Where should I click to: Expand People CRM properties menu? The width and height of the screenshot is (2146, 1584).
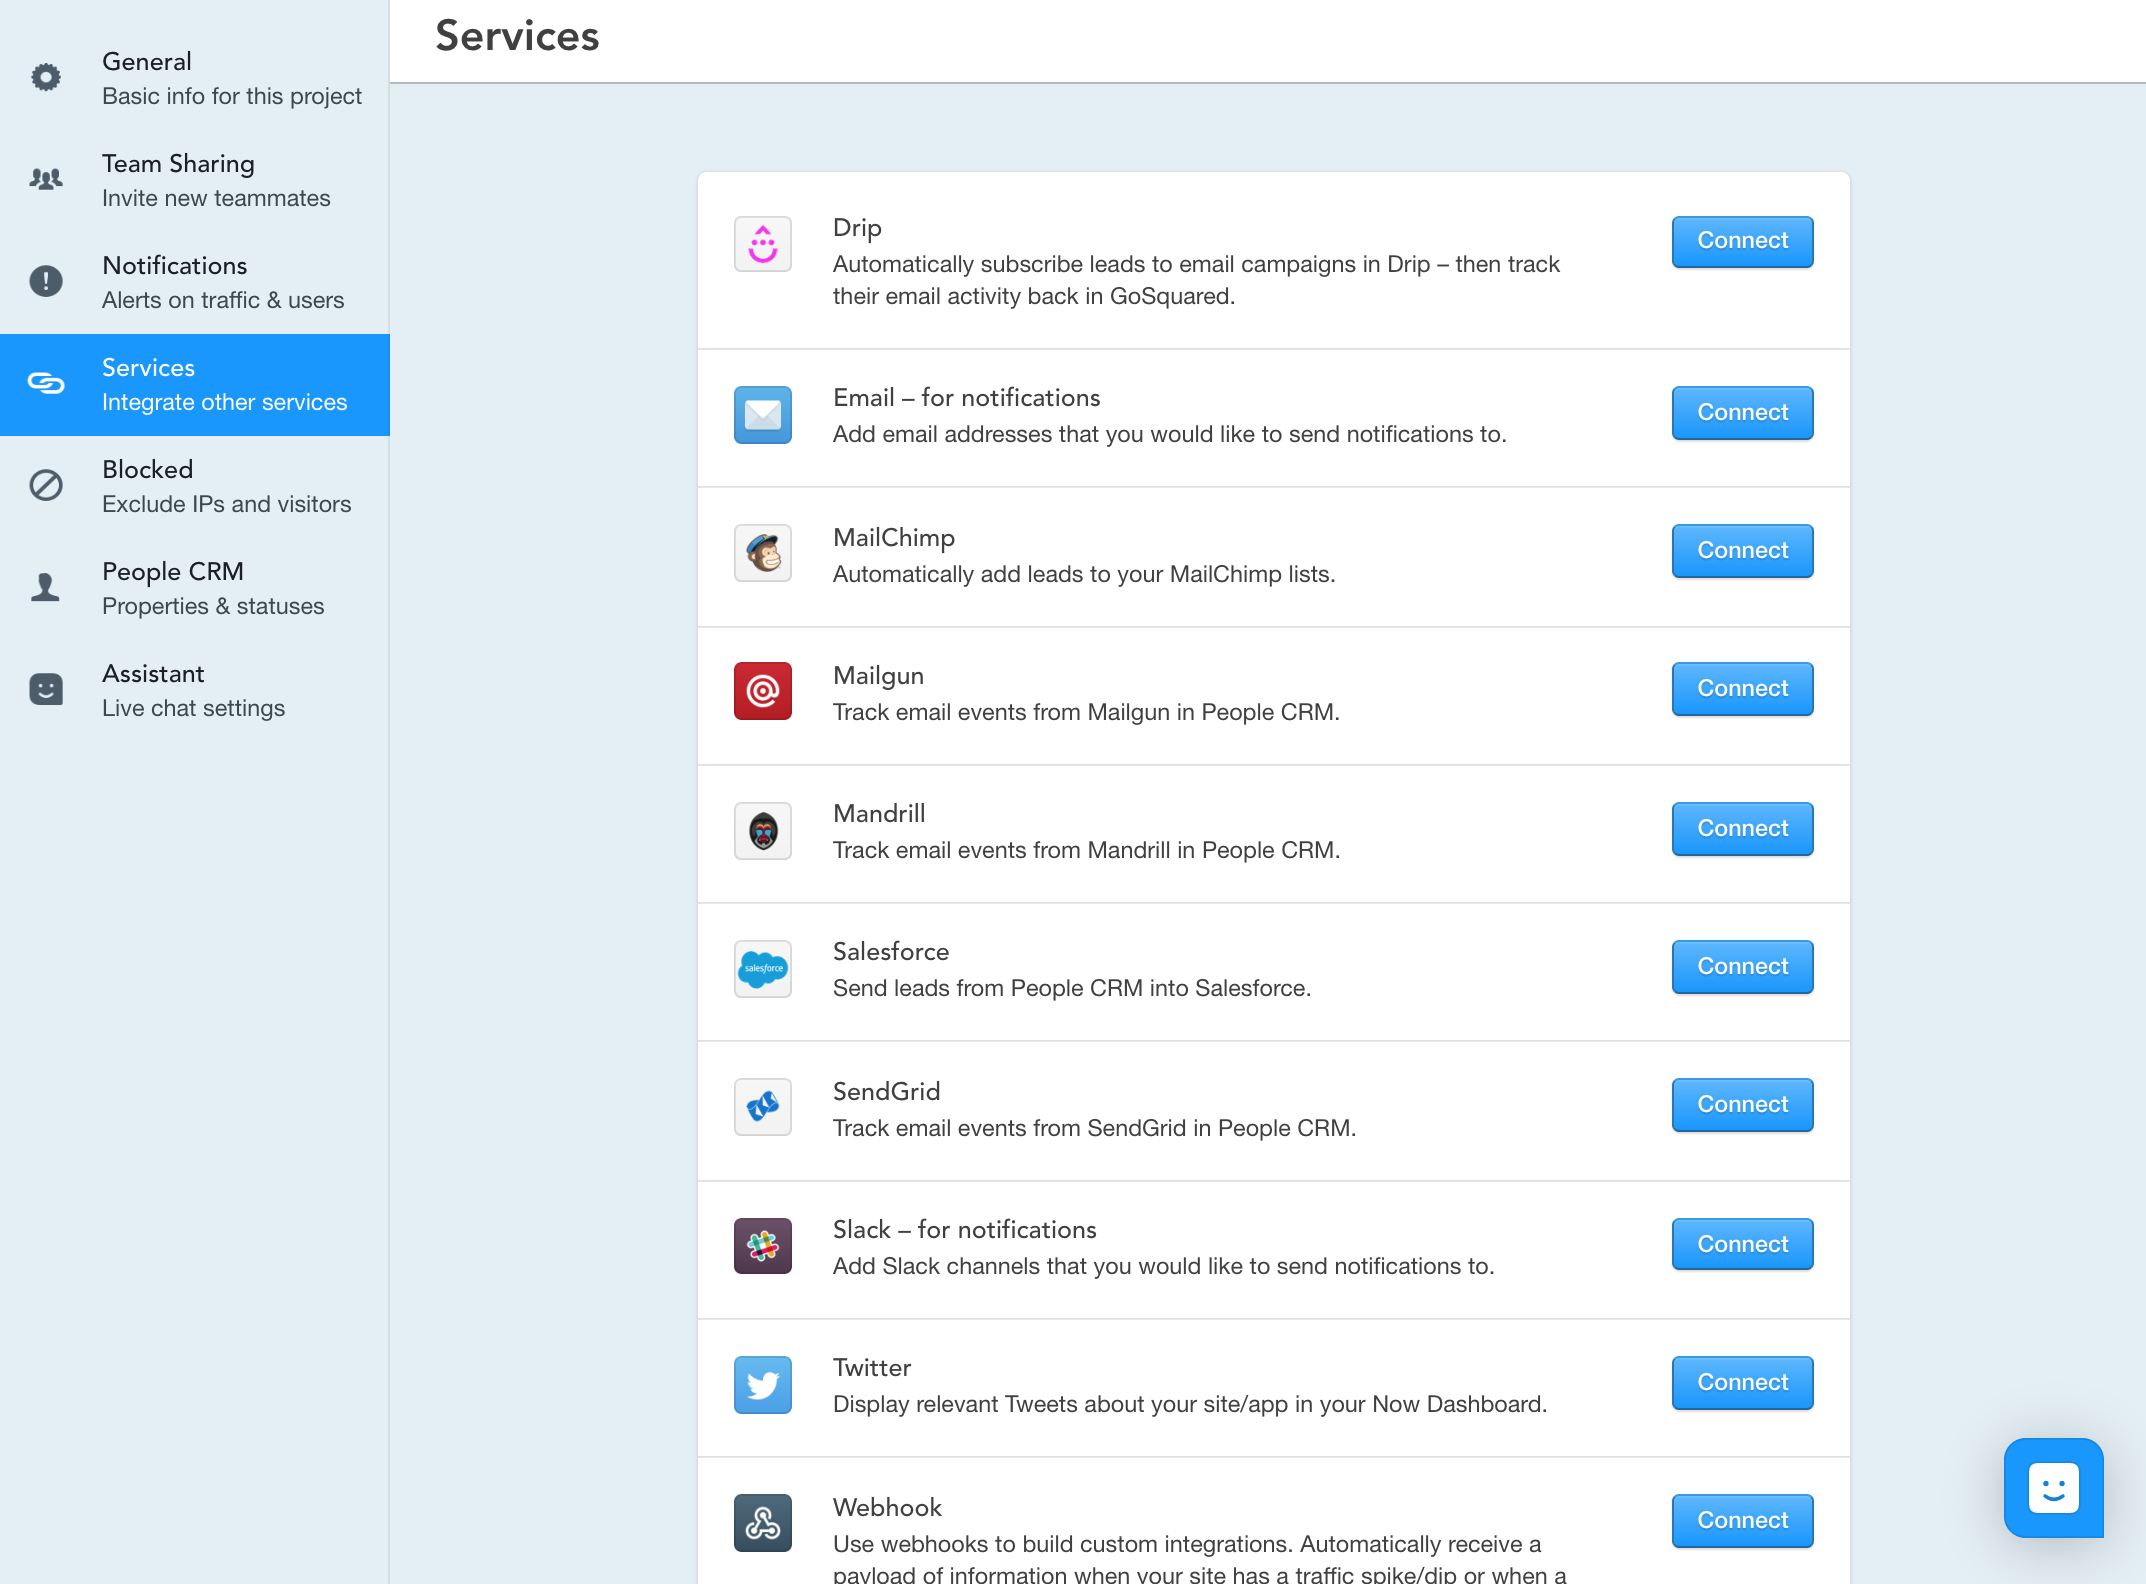click(193, 588)
